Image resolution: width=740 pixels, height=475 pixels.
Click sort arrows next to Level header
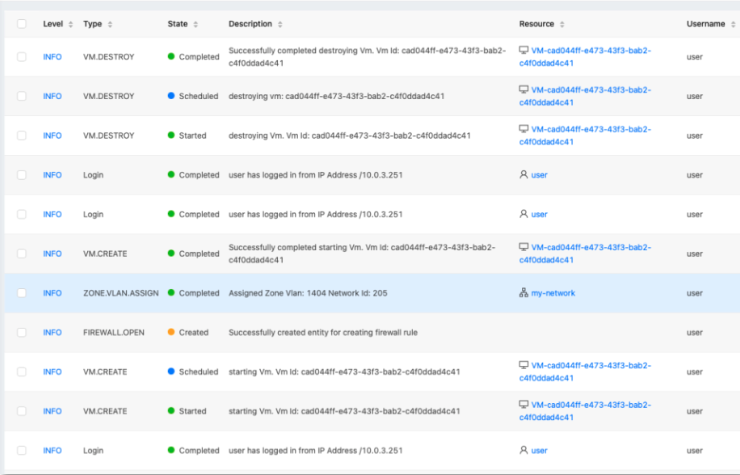(x=71, y=24)
